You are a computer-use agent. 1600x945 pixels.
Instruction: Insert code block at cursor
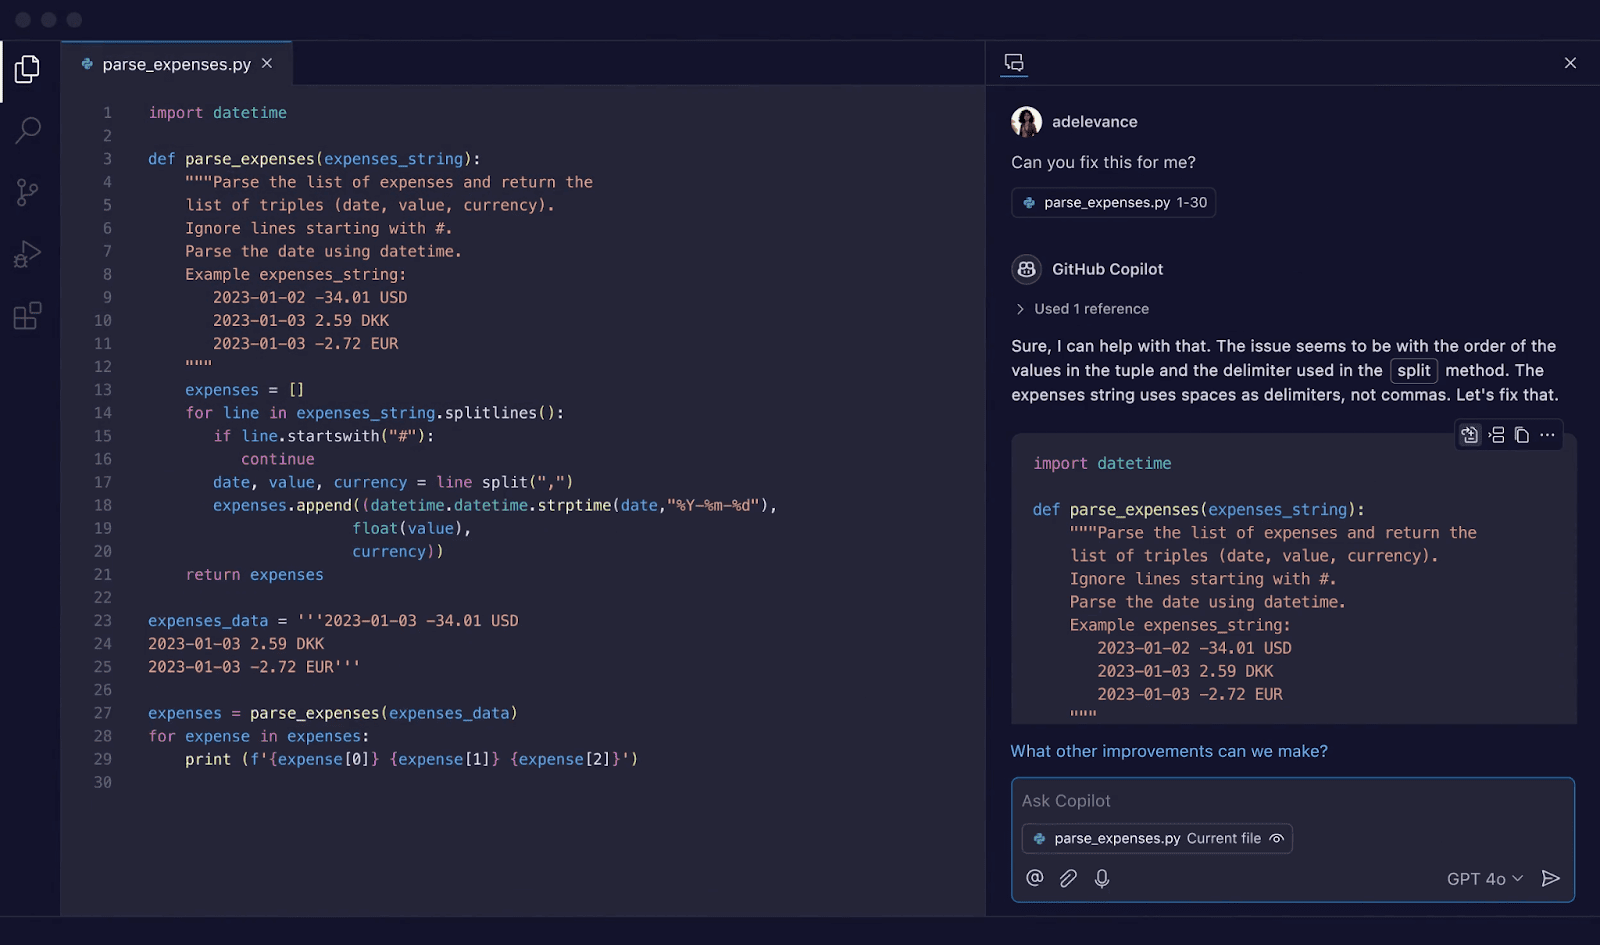1496,435
